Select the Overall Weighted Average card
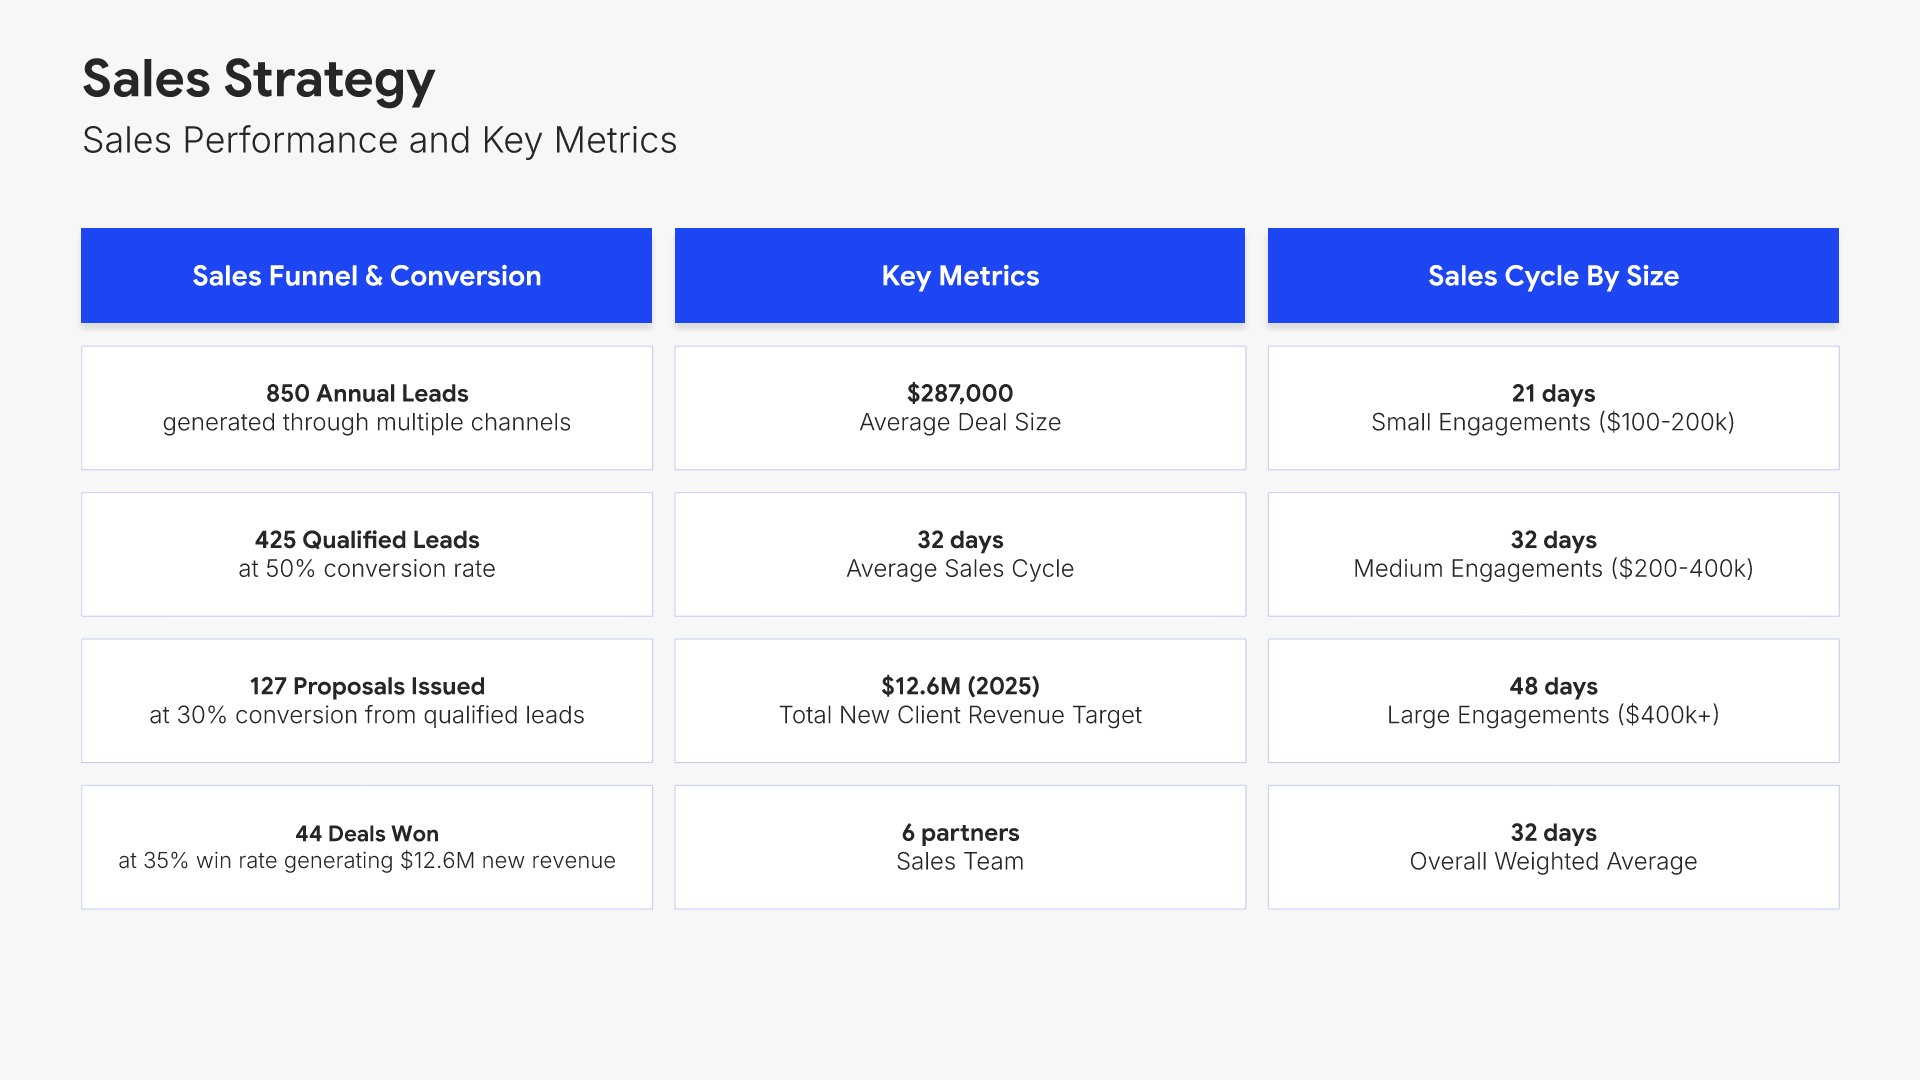The height and width of the screenshot is (1080, 1920). (x=1553, y=847)
